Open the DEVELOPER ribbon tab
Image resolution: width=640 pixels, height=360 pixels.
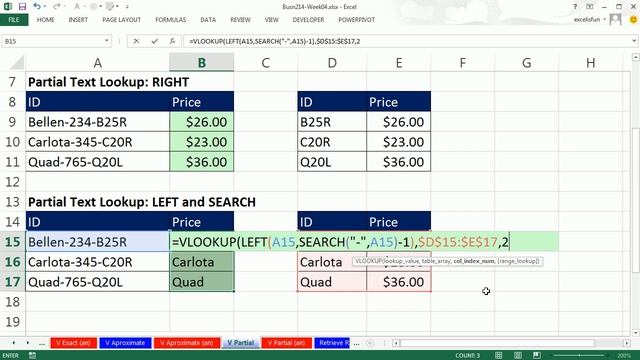coord(308,20)
